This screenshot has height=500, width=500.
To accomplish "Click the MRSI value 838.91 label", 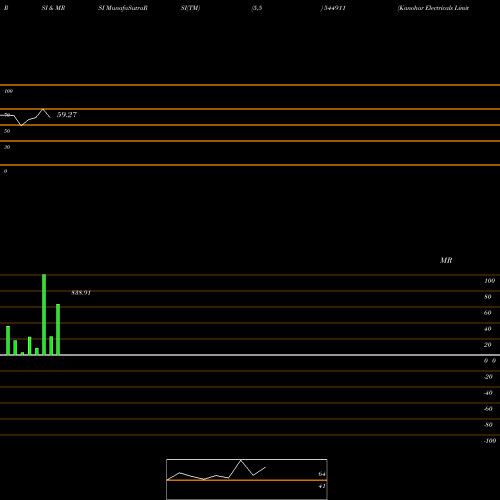I will [x=81, y=293].
